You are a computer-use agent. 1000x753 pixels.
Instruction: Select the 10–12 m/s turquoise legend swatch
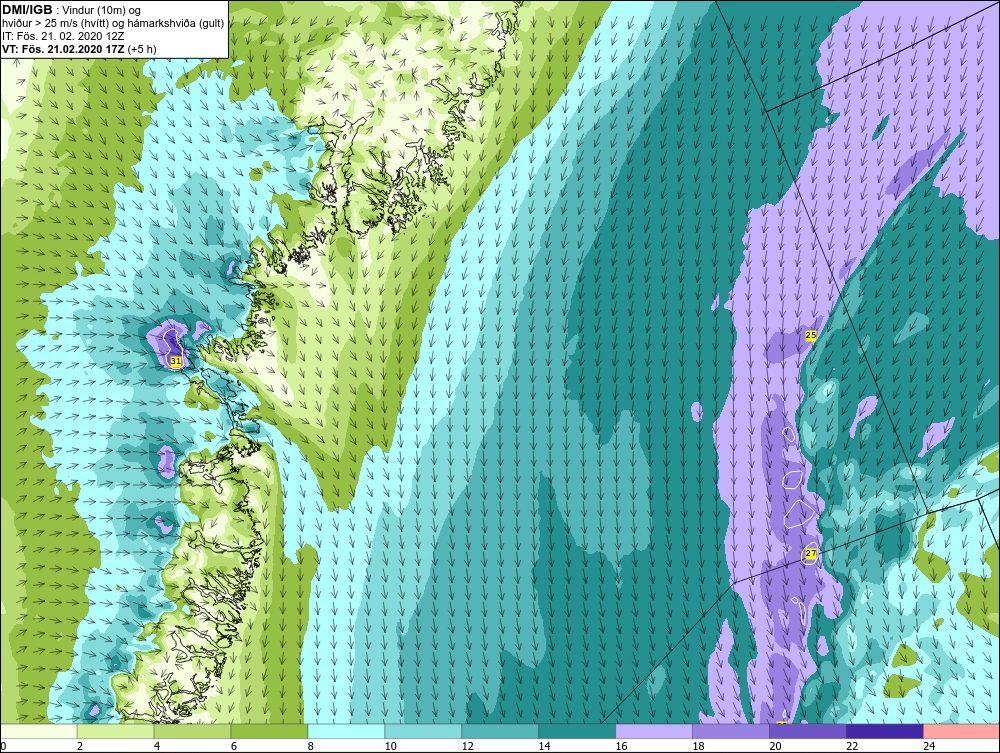[423, 731]
